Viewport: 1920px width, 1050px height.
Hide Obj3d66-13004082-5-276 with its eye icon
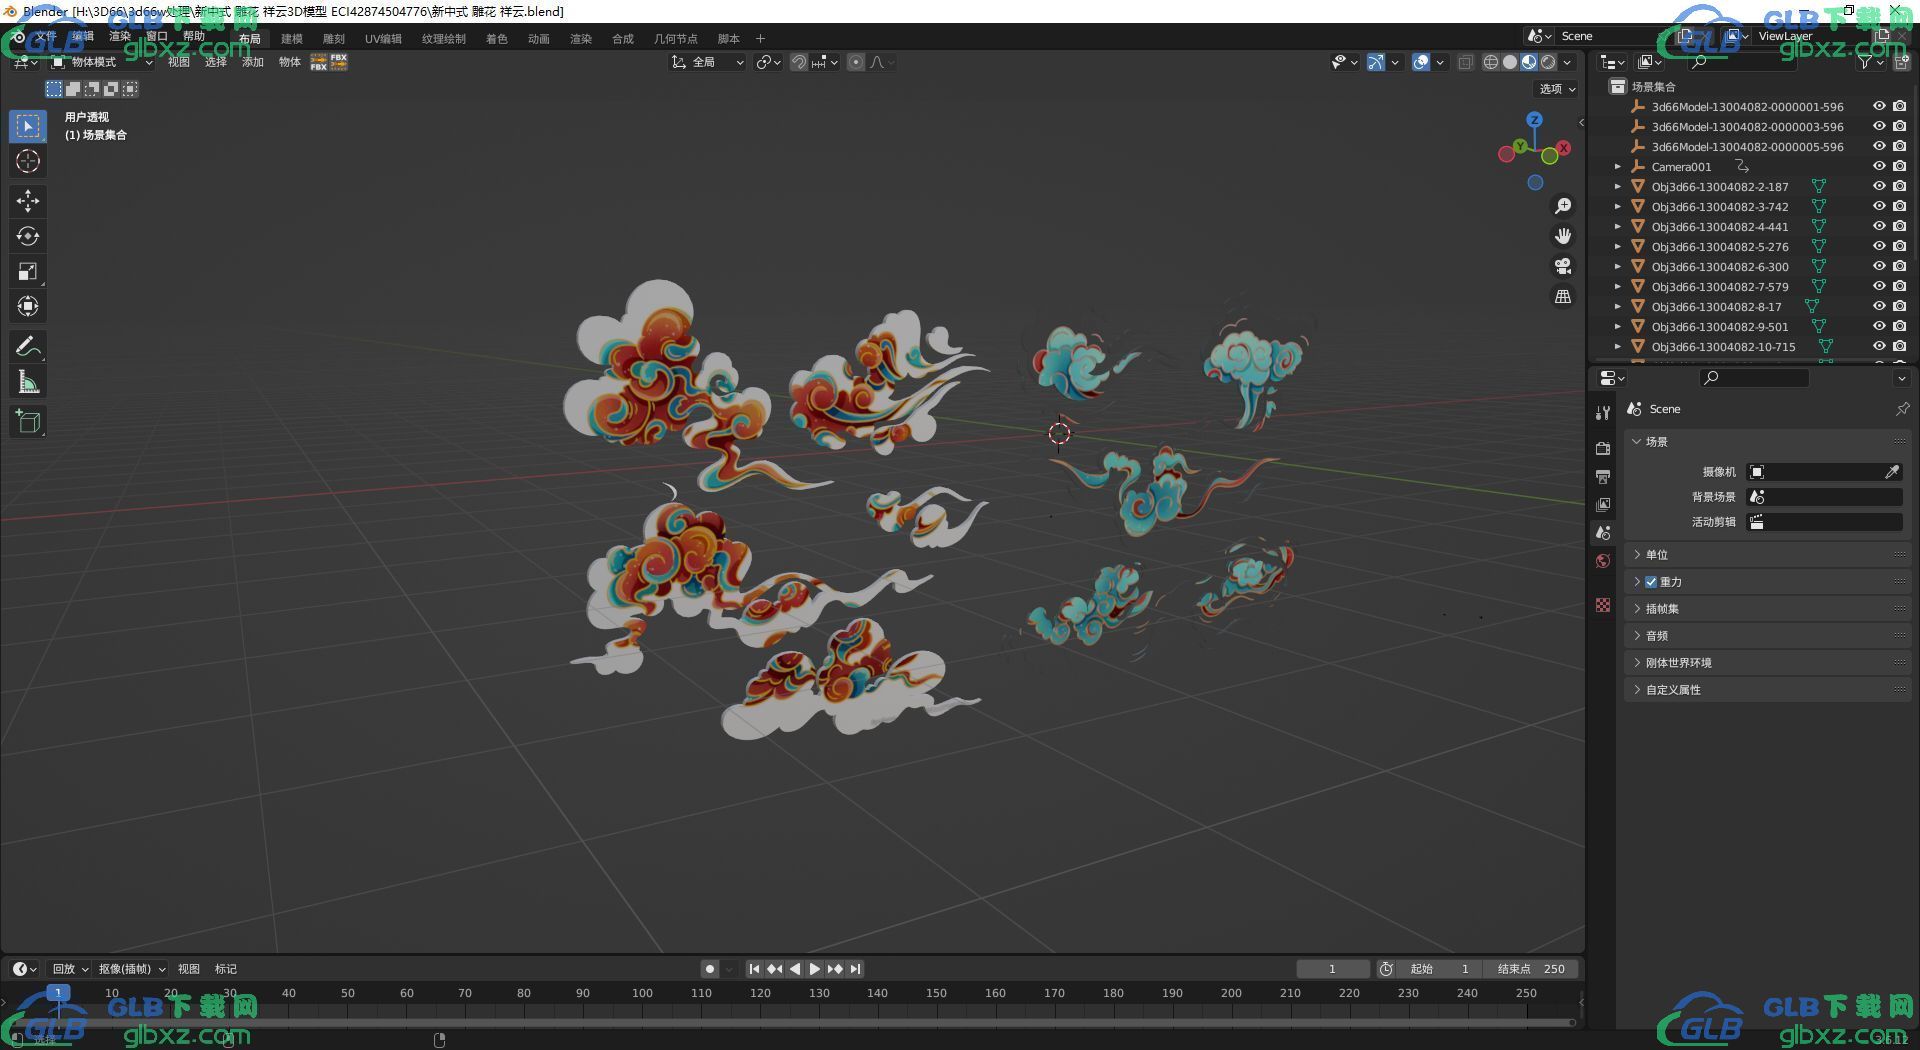tap(1879, 246)
